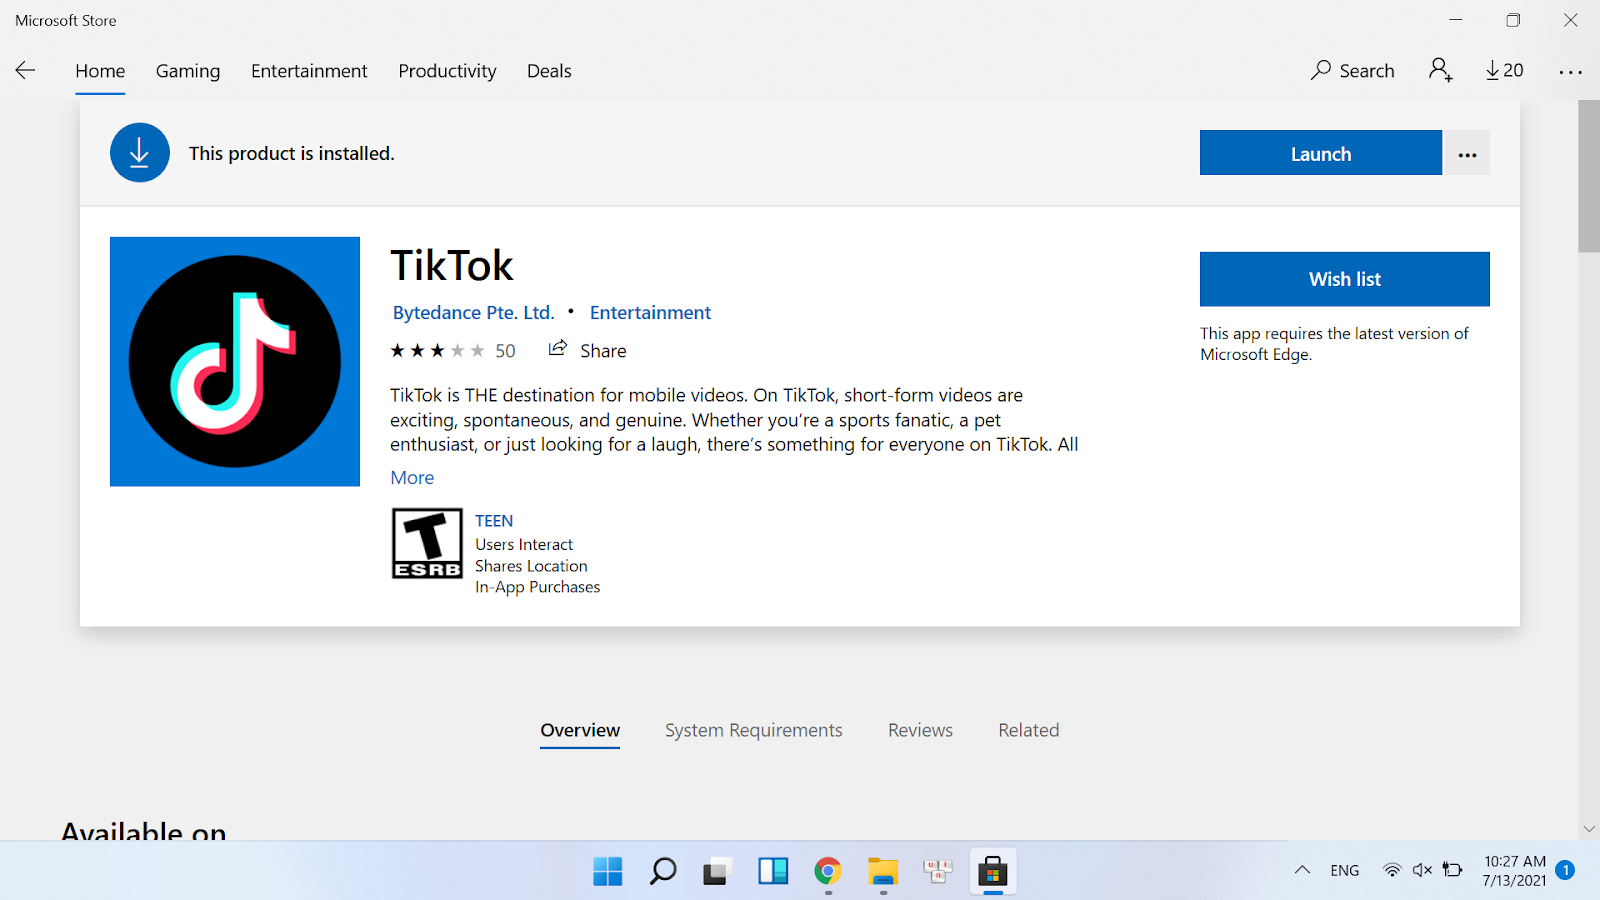Open Task View on taskbar

717,871
